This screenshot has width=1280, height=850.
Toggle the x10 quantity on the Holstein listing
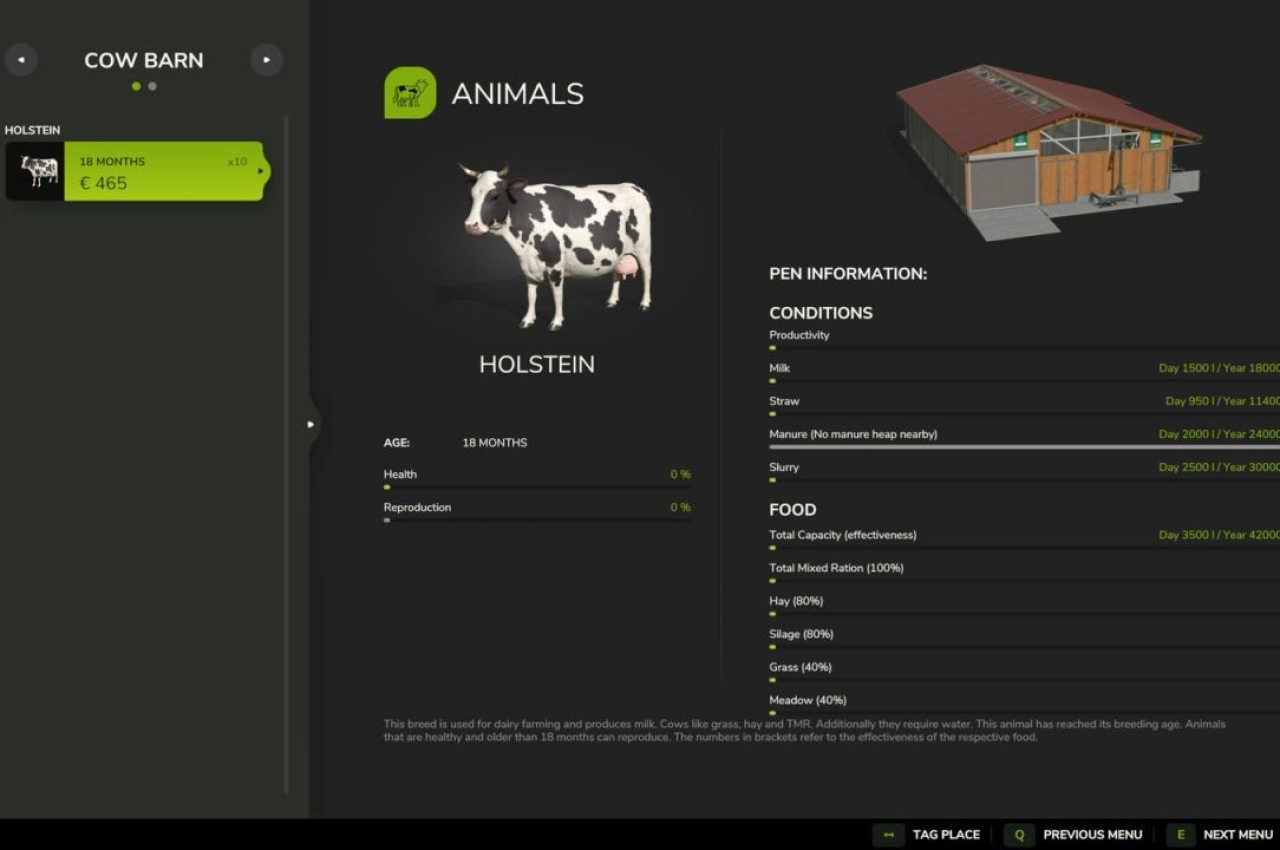tap(239, 161)
